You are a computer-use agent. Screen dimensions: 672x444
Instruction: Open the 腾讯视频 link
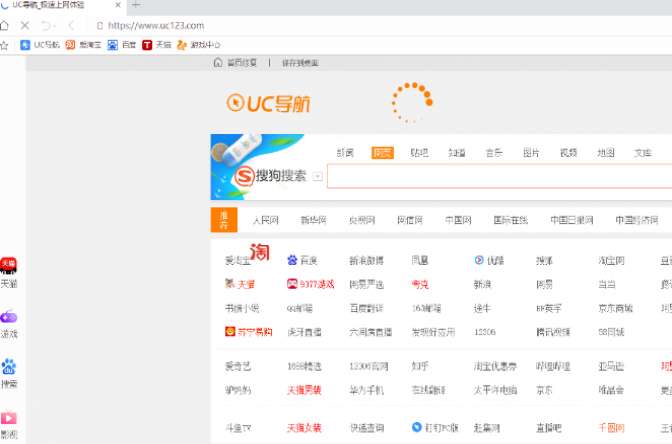[x=553, y=332]
